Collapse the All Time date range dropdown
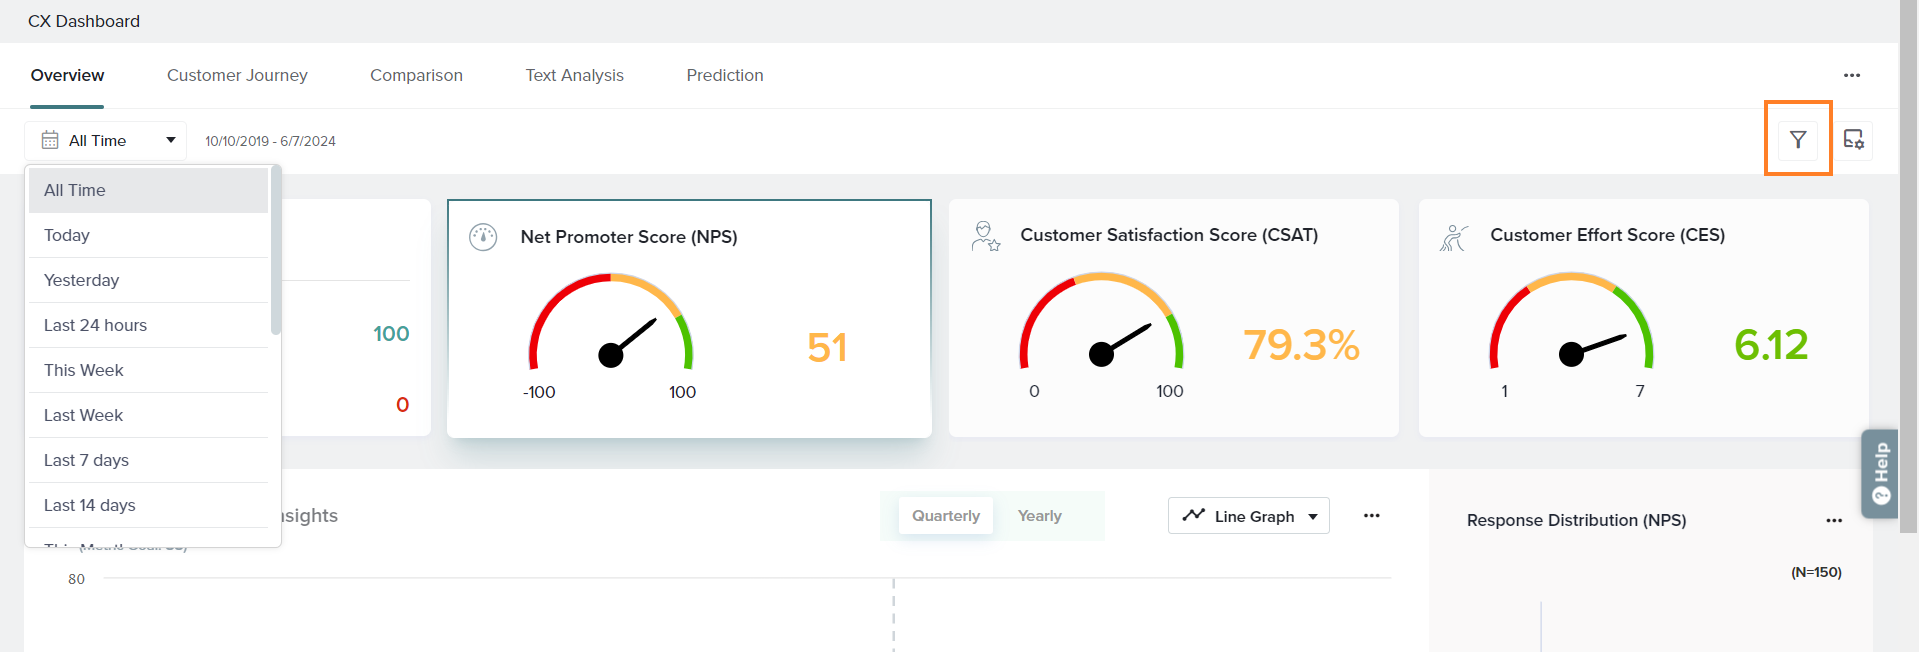The width and height of the screenshot is (1919, 652). (x=105, y=141)
